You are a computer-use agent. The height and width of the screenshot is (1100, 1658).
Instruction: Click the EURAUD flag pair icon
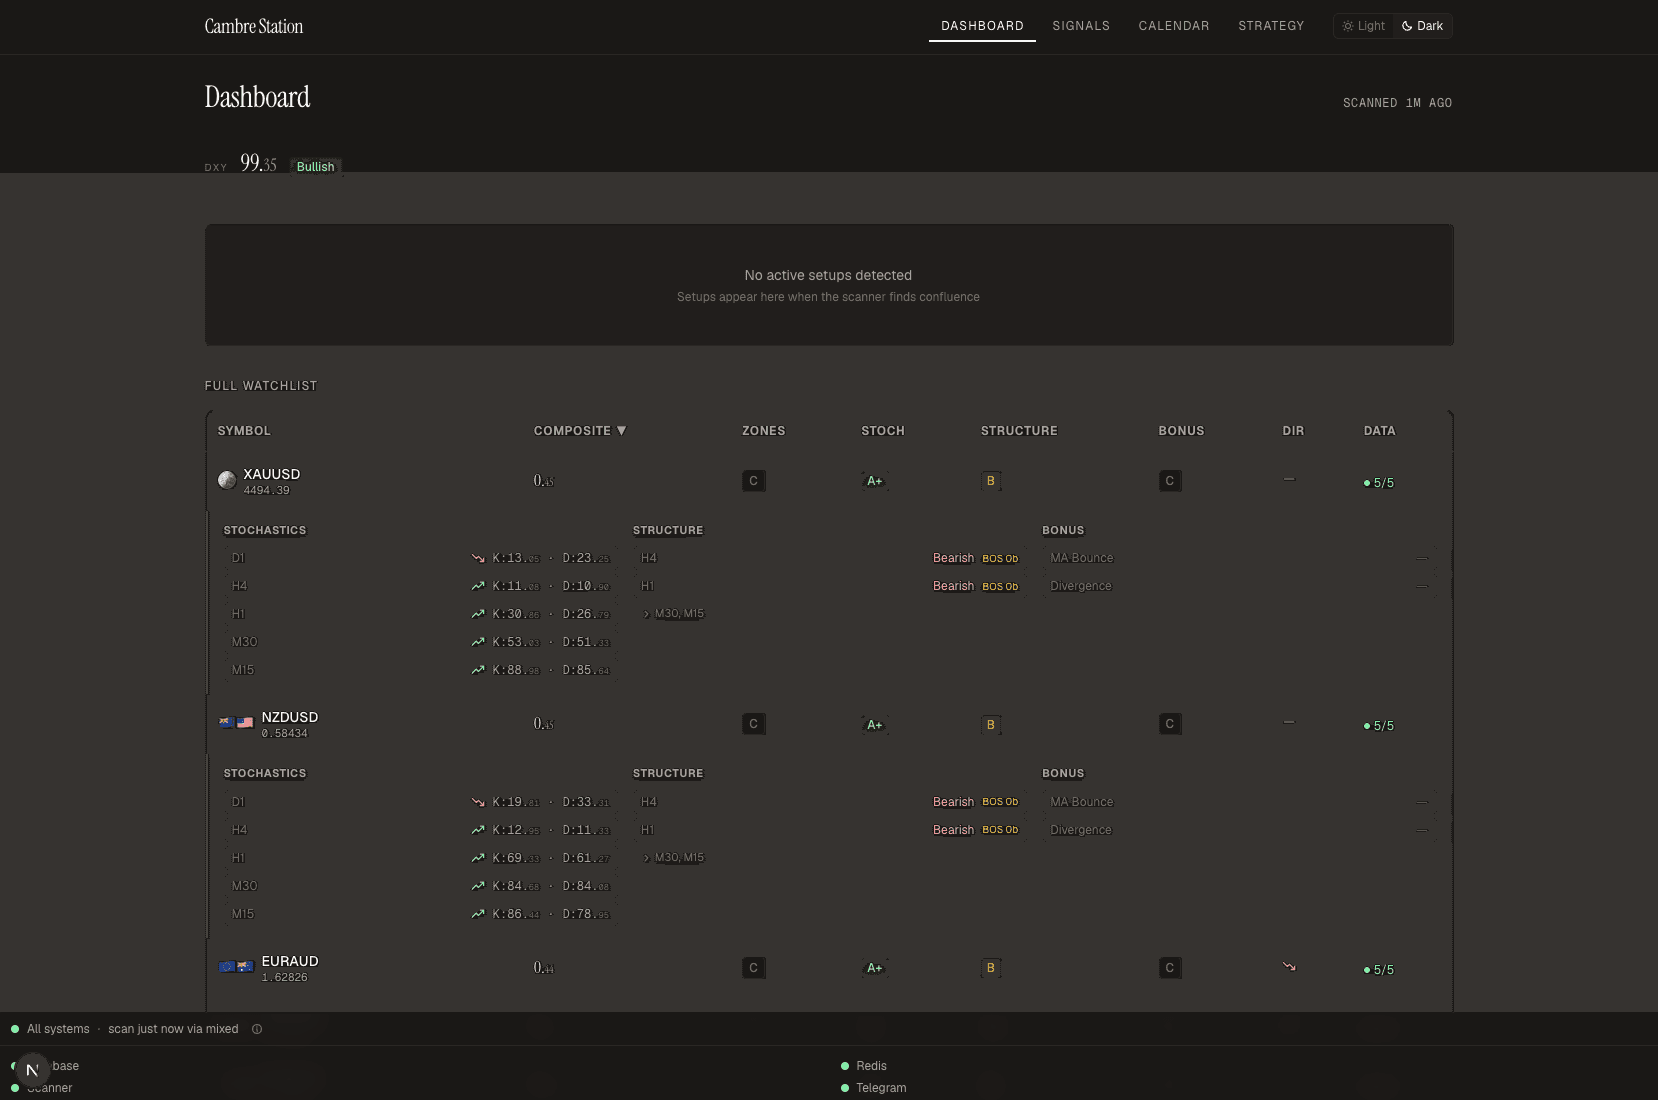(236, 966)
